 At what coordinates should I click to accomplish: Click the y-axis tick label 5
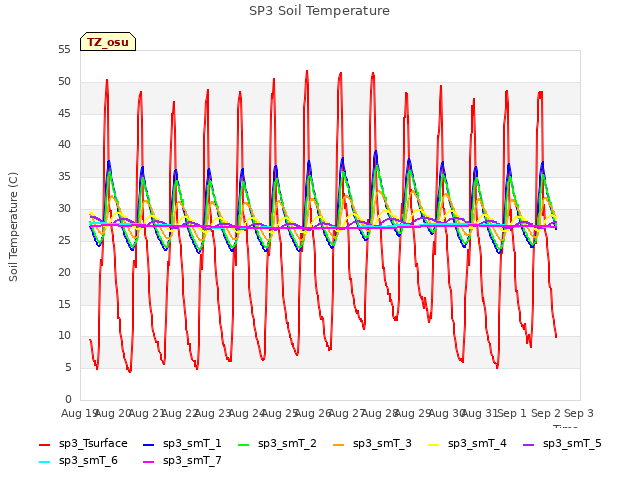68,368
